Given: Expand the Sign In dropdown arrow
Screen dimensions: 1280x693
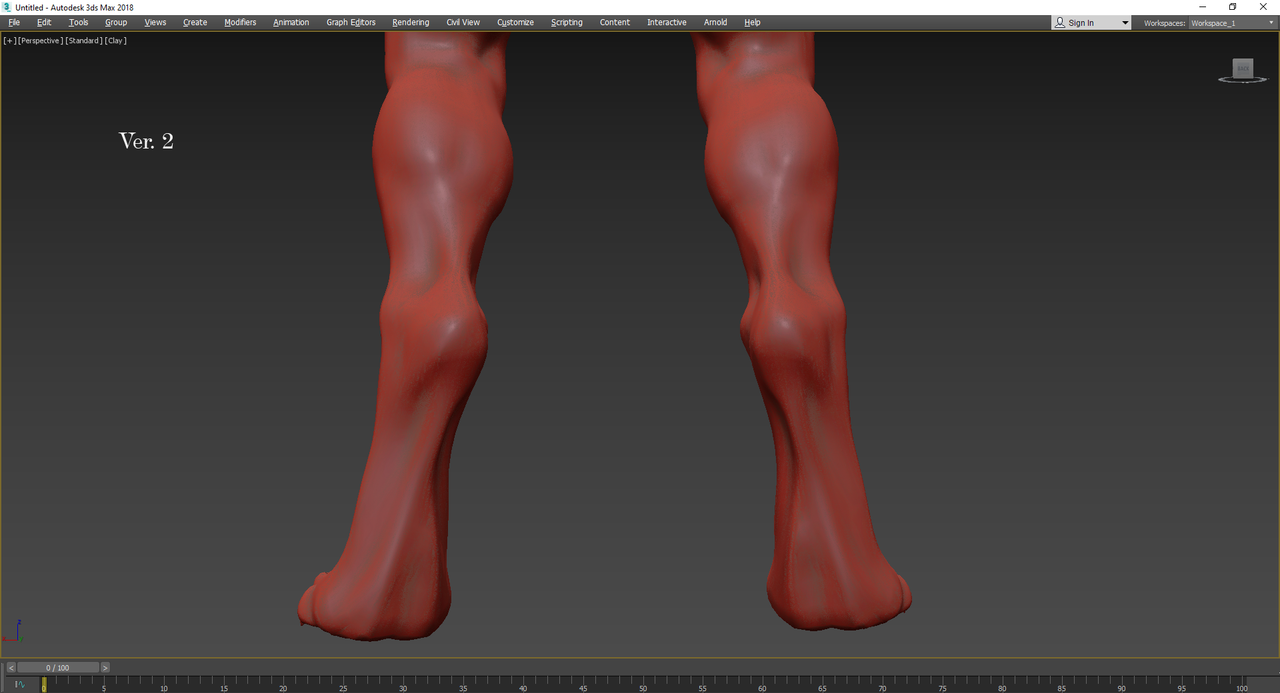Looking at the screenshot, I should 1124,23.
